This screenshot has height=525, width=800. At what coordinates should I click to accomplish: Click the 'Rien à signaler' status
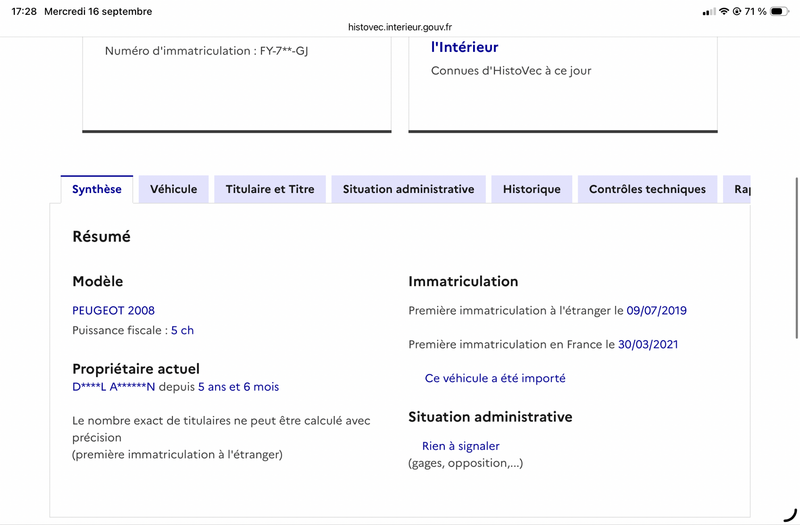click(x=461, y=446)
